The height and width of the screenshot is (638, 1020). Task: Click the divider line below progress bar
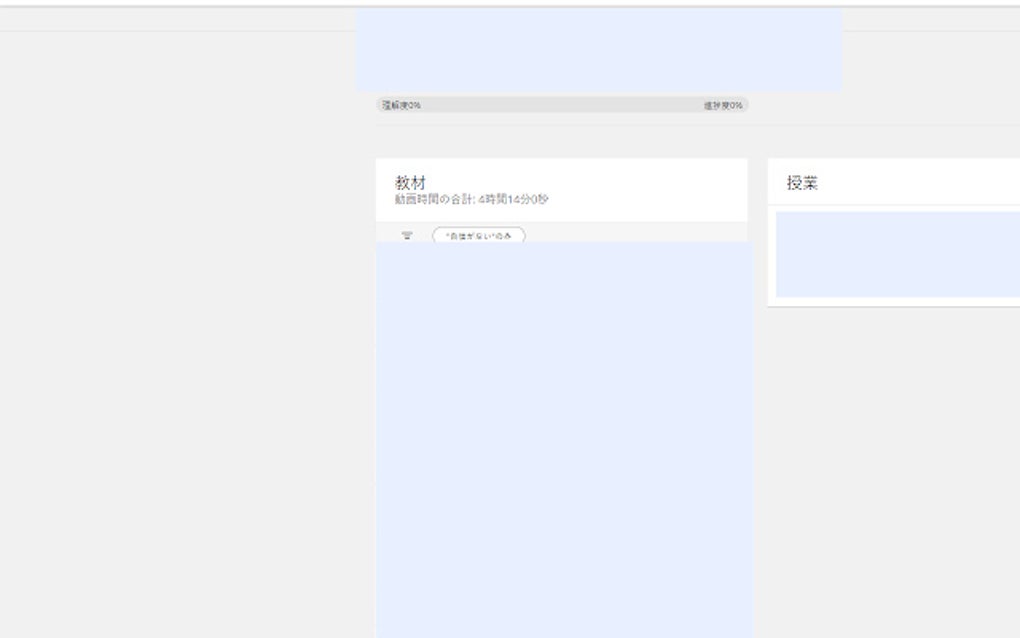697,126
